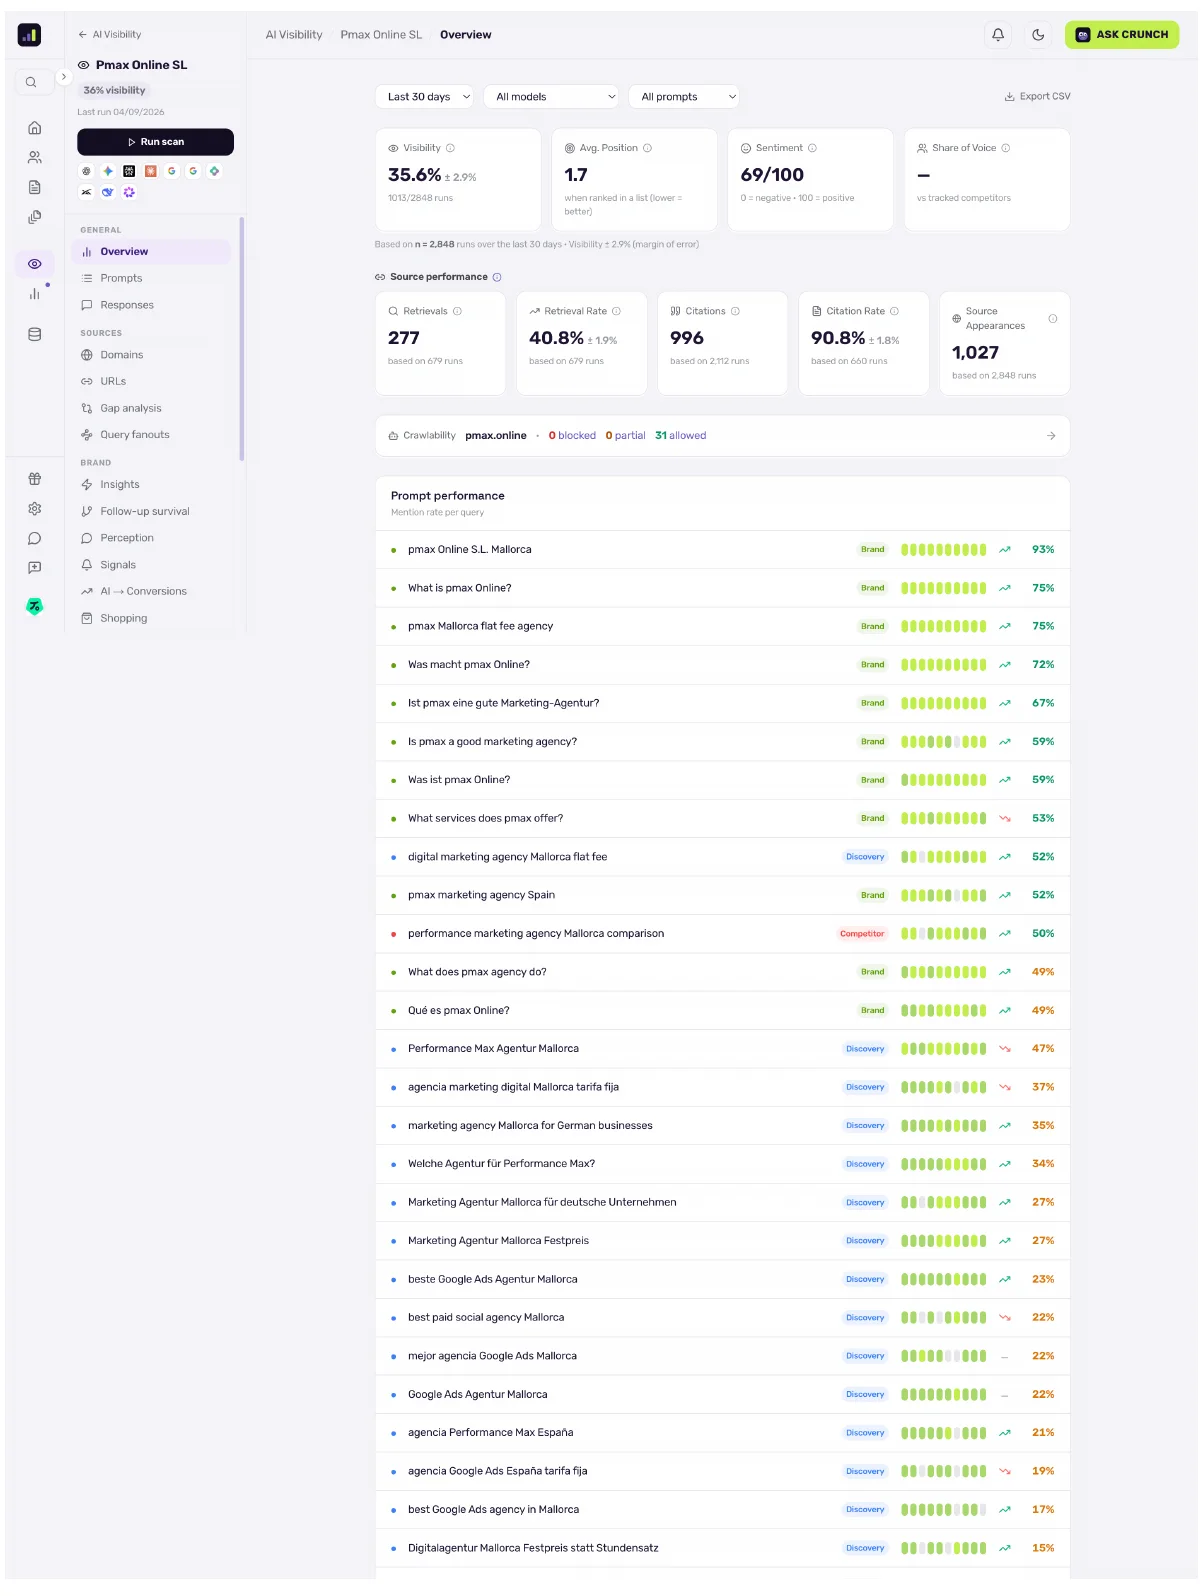Click the app logo at the top left
The width and height of the screenshot is (1204, 1596).
pos(30,35)
